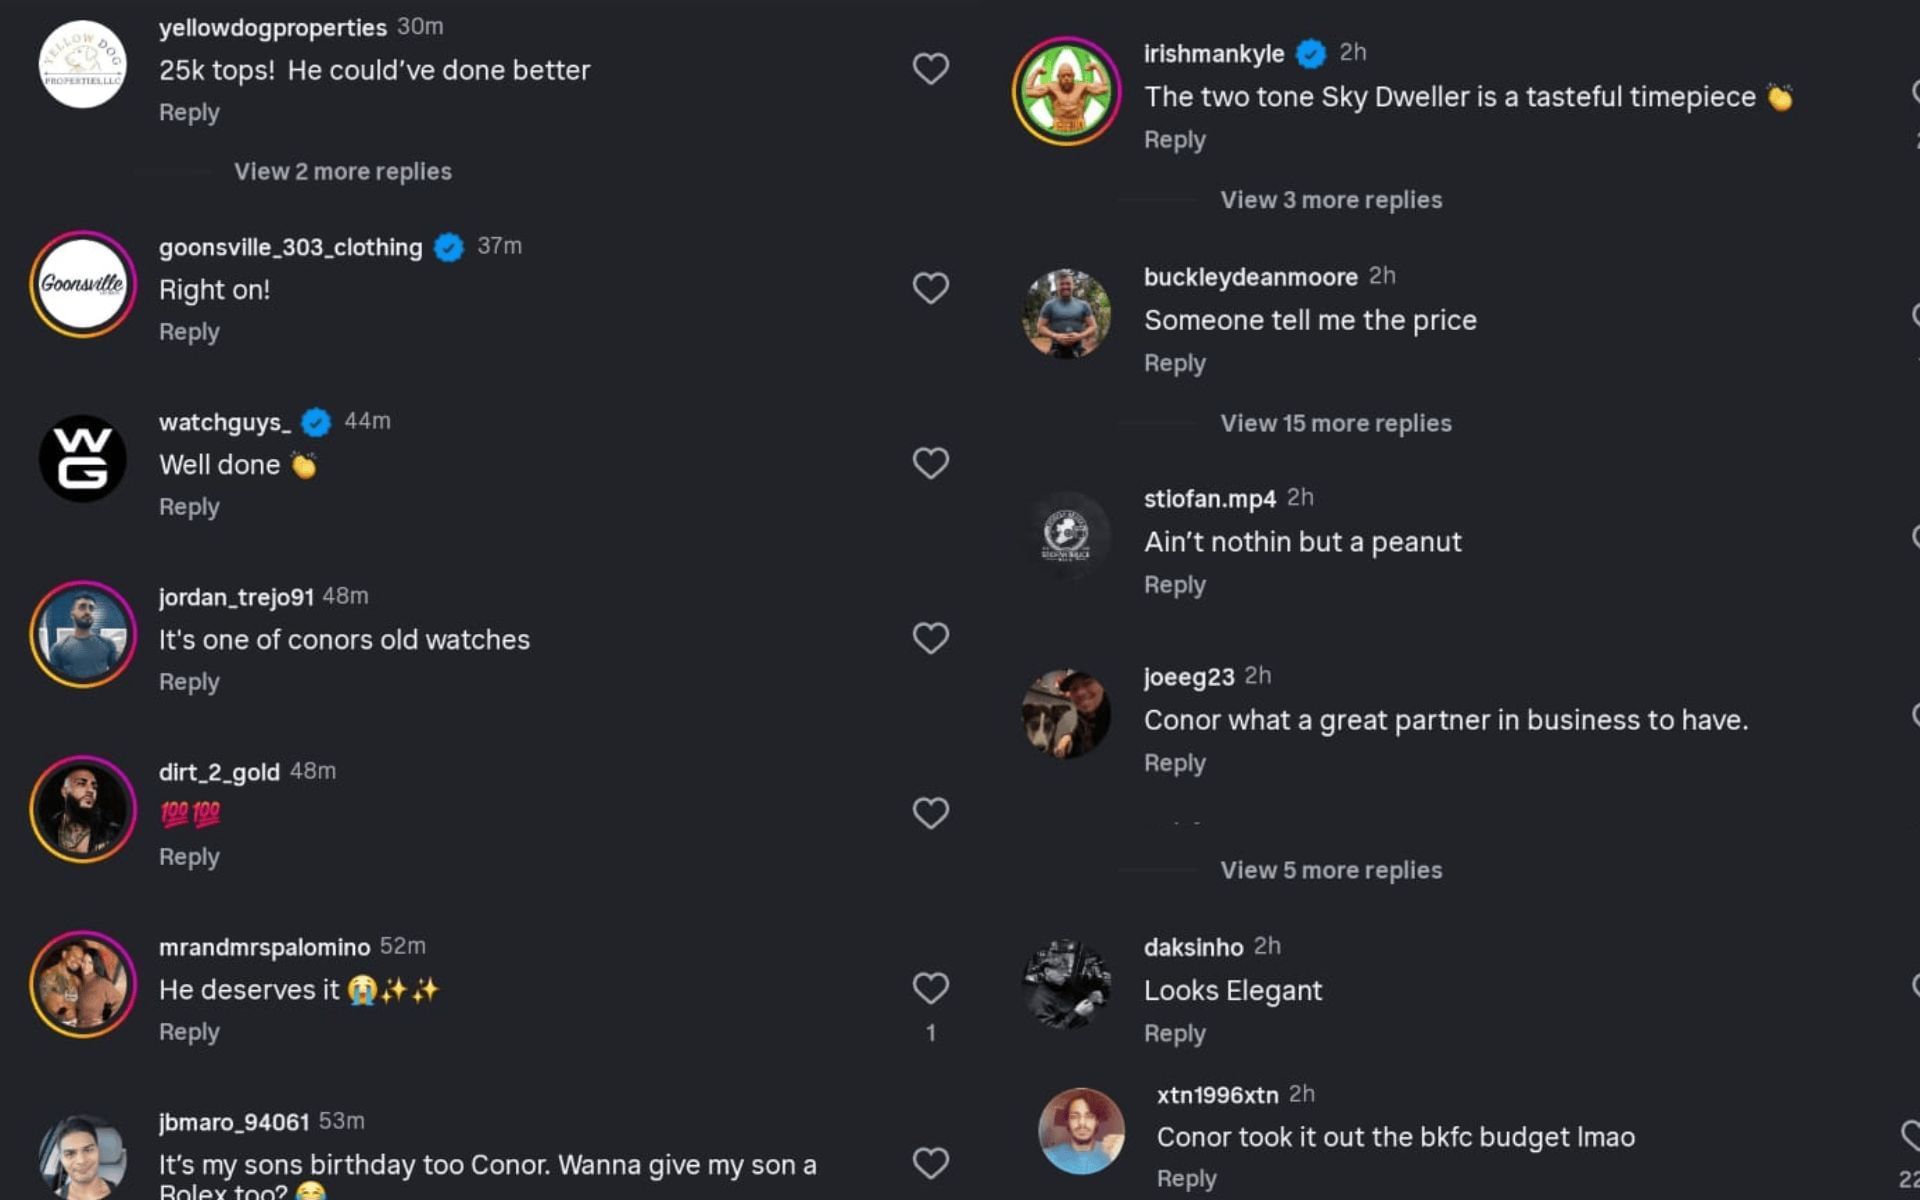Expand 'View 5 more replies' under joeeg23
1920x1200 pixels.
click(x=1331, y=871)
